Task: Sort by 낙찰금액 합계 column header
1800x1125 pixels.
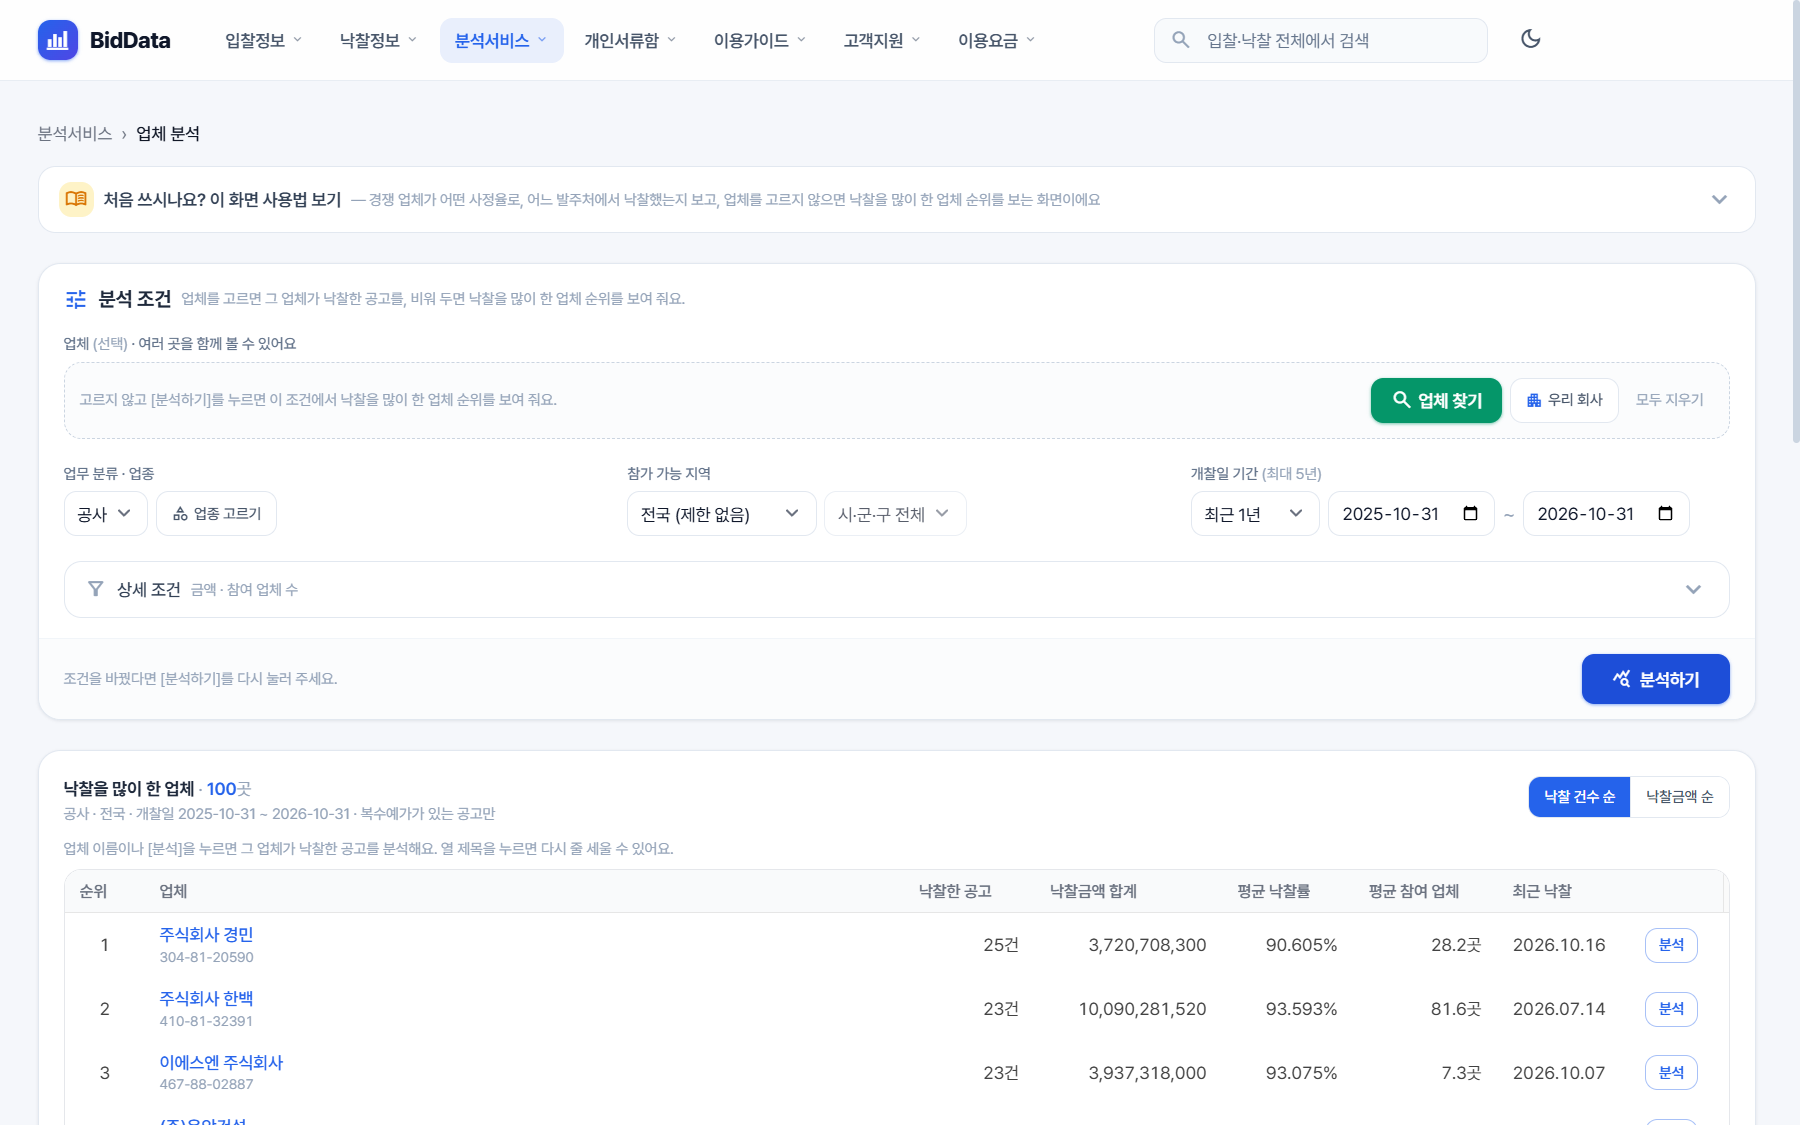Action: 1093,891
